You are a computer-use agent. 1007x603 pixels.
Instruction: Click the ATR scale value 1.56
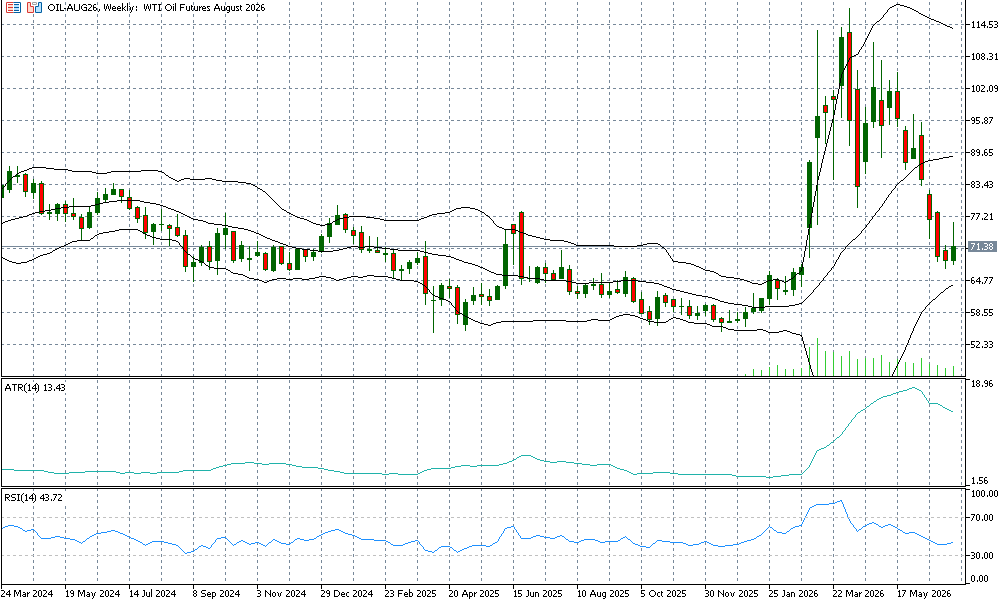(981, 480)
